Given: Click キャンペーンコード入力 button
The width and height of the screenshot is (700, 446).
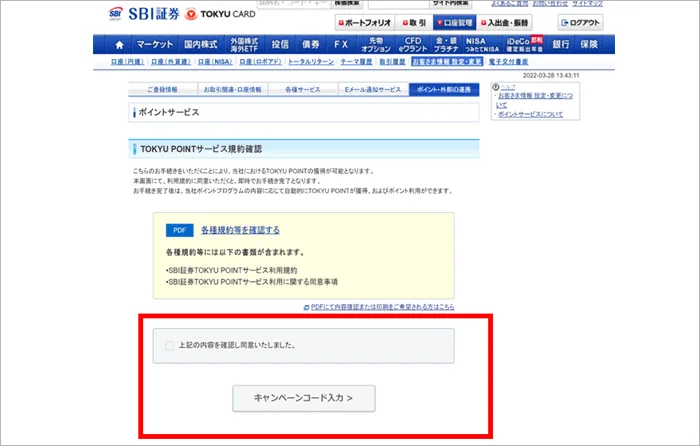Looking at the screenshot, I should click(x=304, y=398).
